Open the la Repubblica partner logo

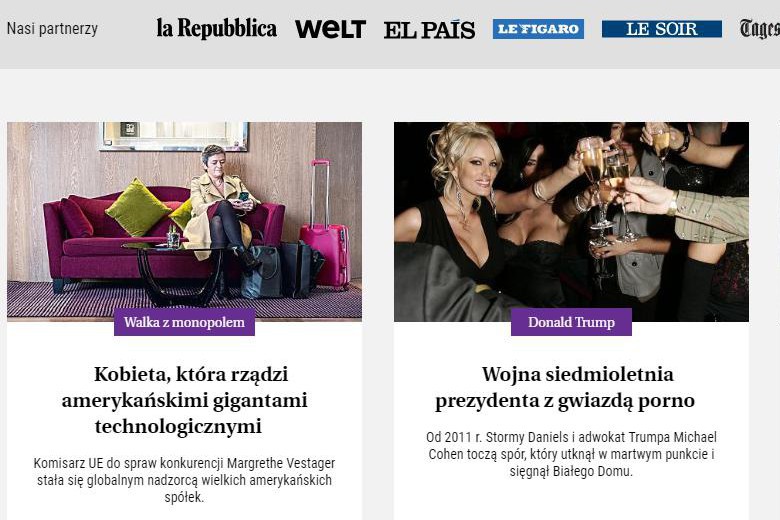click(216, 28)
